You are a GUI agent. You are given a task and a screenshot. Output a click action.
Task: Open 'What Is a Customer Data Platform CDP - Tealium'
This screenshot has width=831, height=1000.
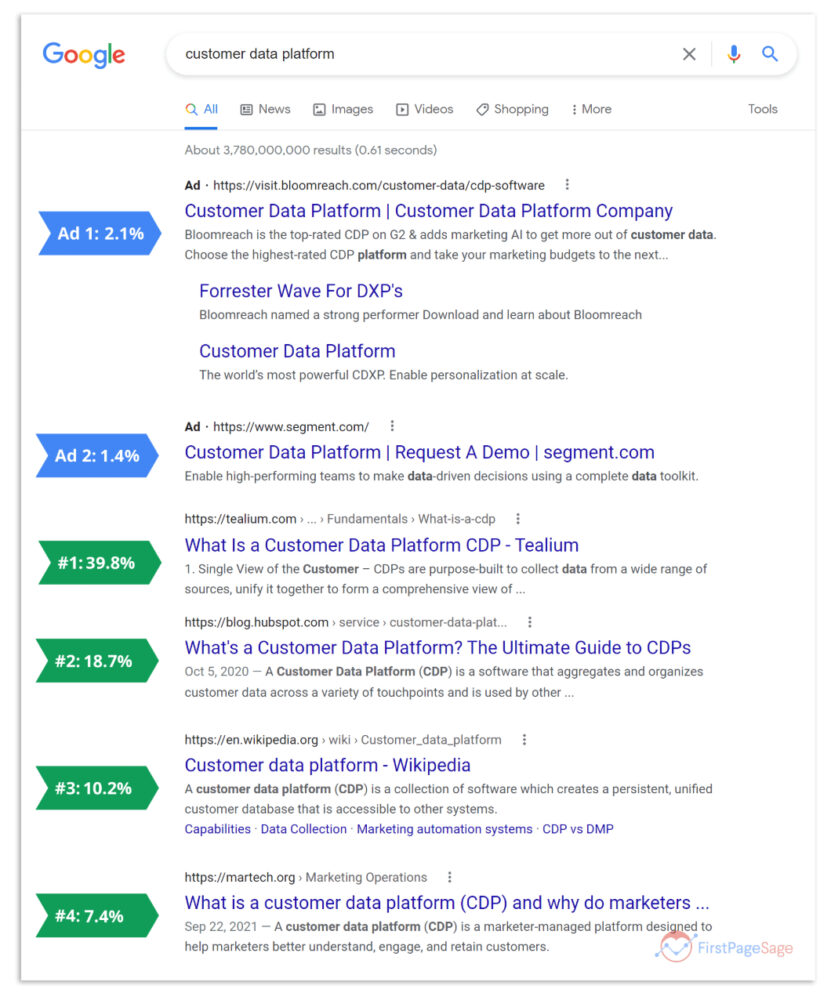tap(381, 545)
